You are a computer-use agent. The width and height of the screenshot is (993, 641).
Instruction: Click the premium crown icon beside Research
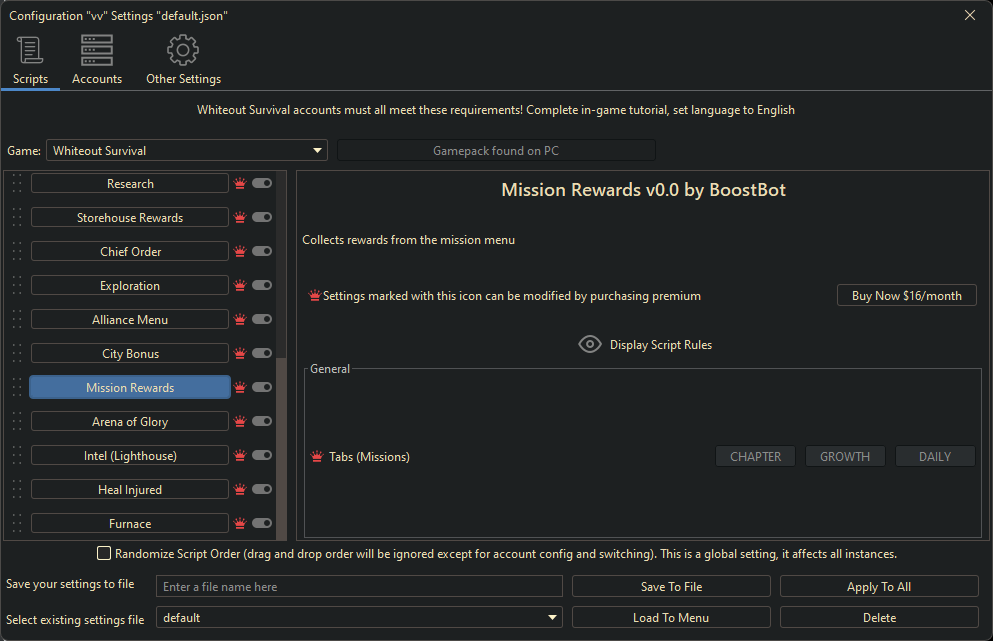(x=240, y=183)
